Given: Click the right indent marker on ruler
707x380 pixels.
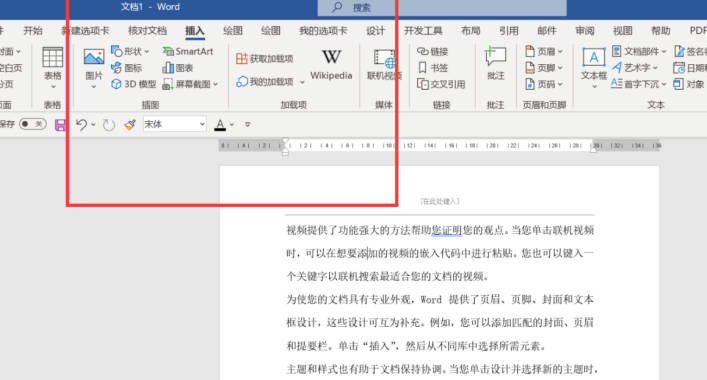Looking at the screenshot, I should [x=594, y=149].
